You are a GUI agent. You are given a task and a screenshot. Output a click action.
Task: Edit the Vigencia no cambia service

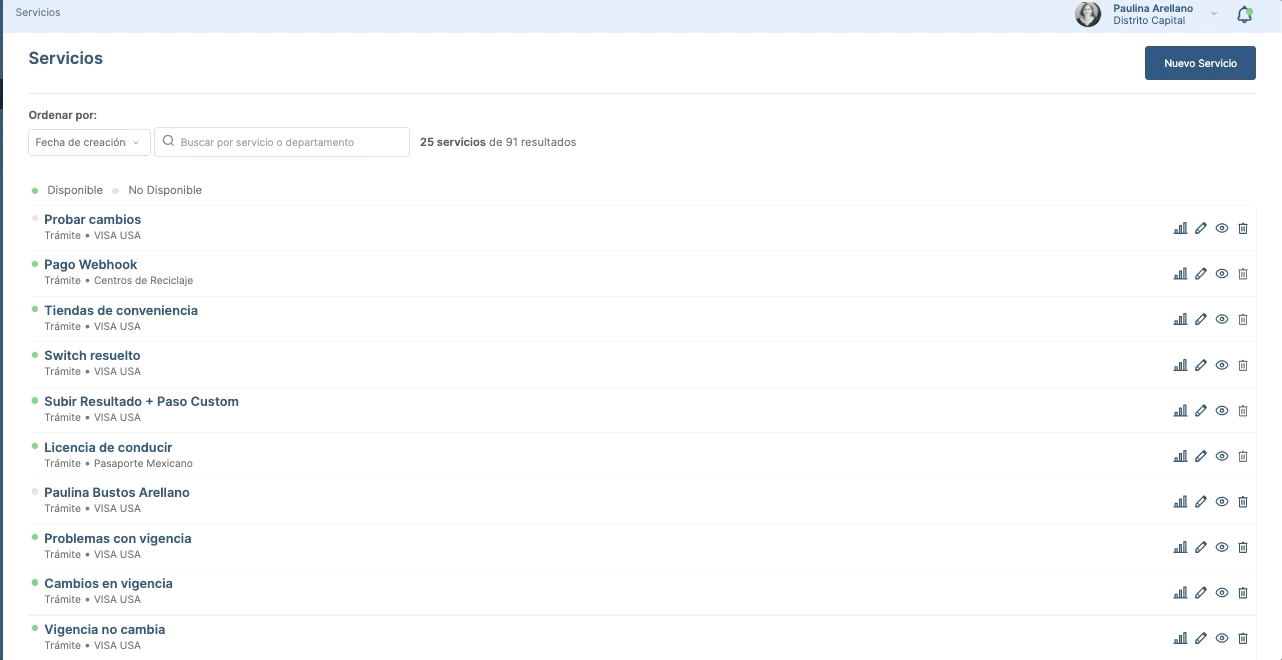(x=1201, y=638)
